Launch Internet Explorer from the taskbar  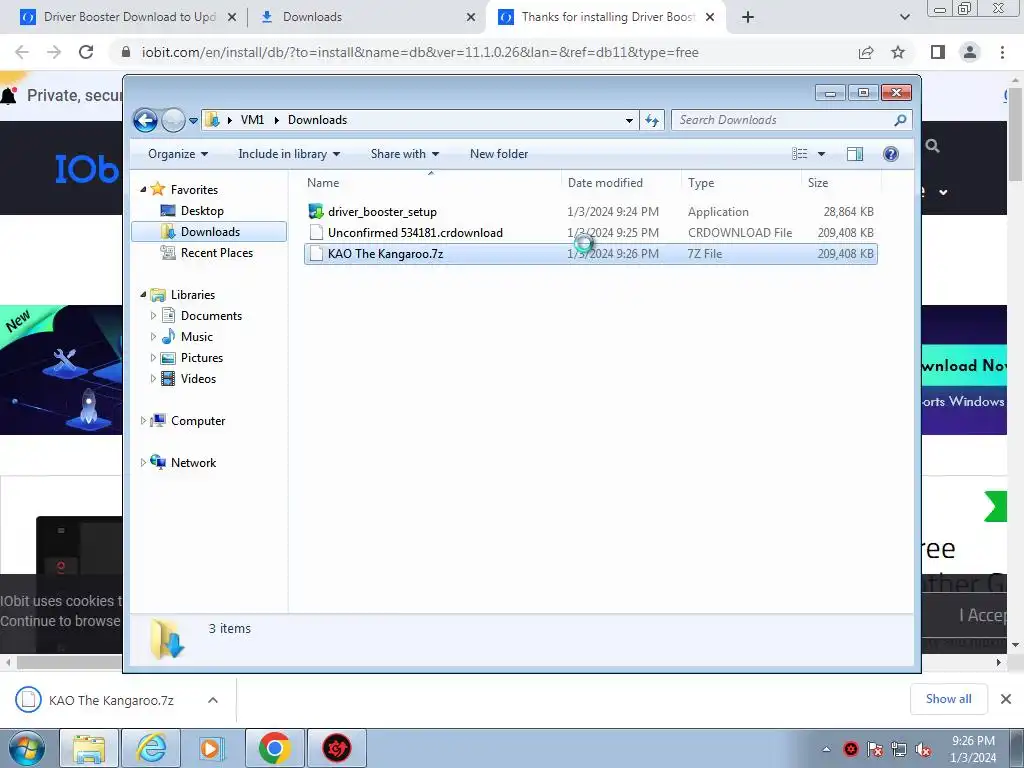pyautogui.click(x=151, y=748)
